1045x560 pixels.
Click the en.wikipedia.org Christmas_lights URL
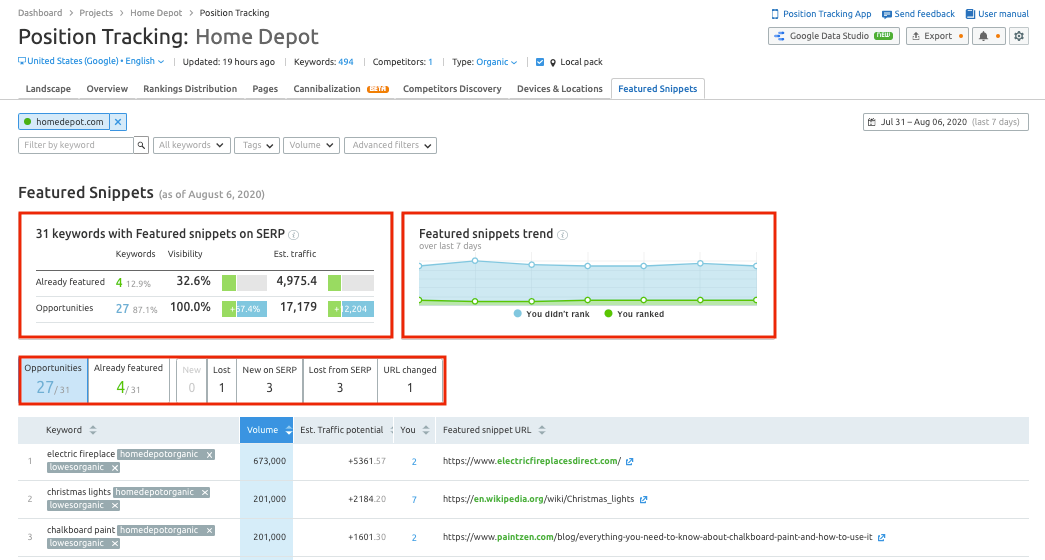click(x=538, y=499)
